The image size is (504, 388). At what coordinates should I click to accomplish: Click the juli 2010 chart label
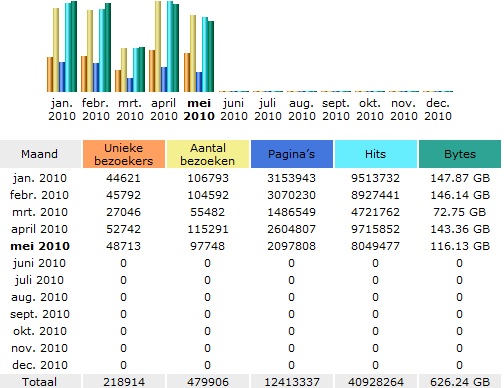pyautogui.click(x=268, y=109)
